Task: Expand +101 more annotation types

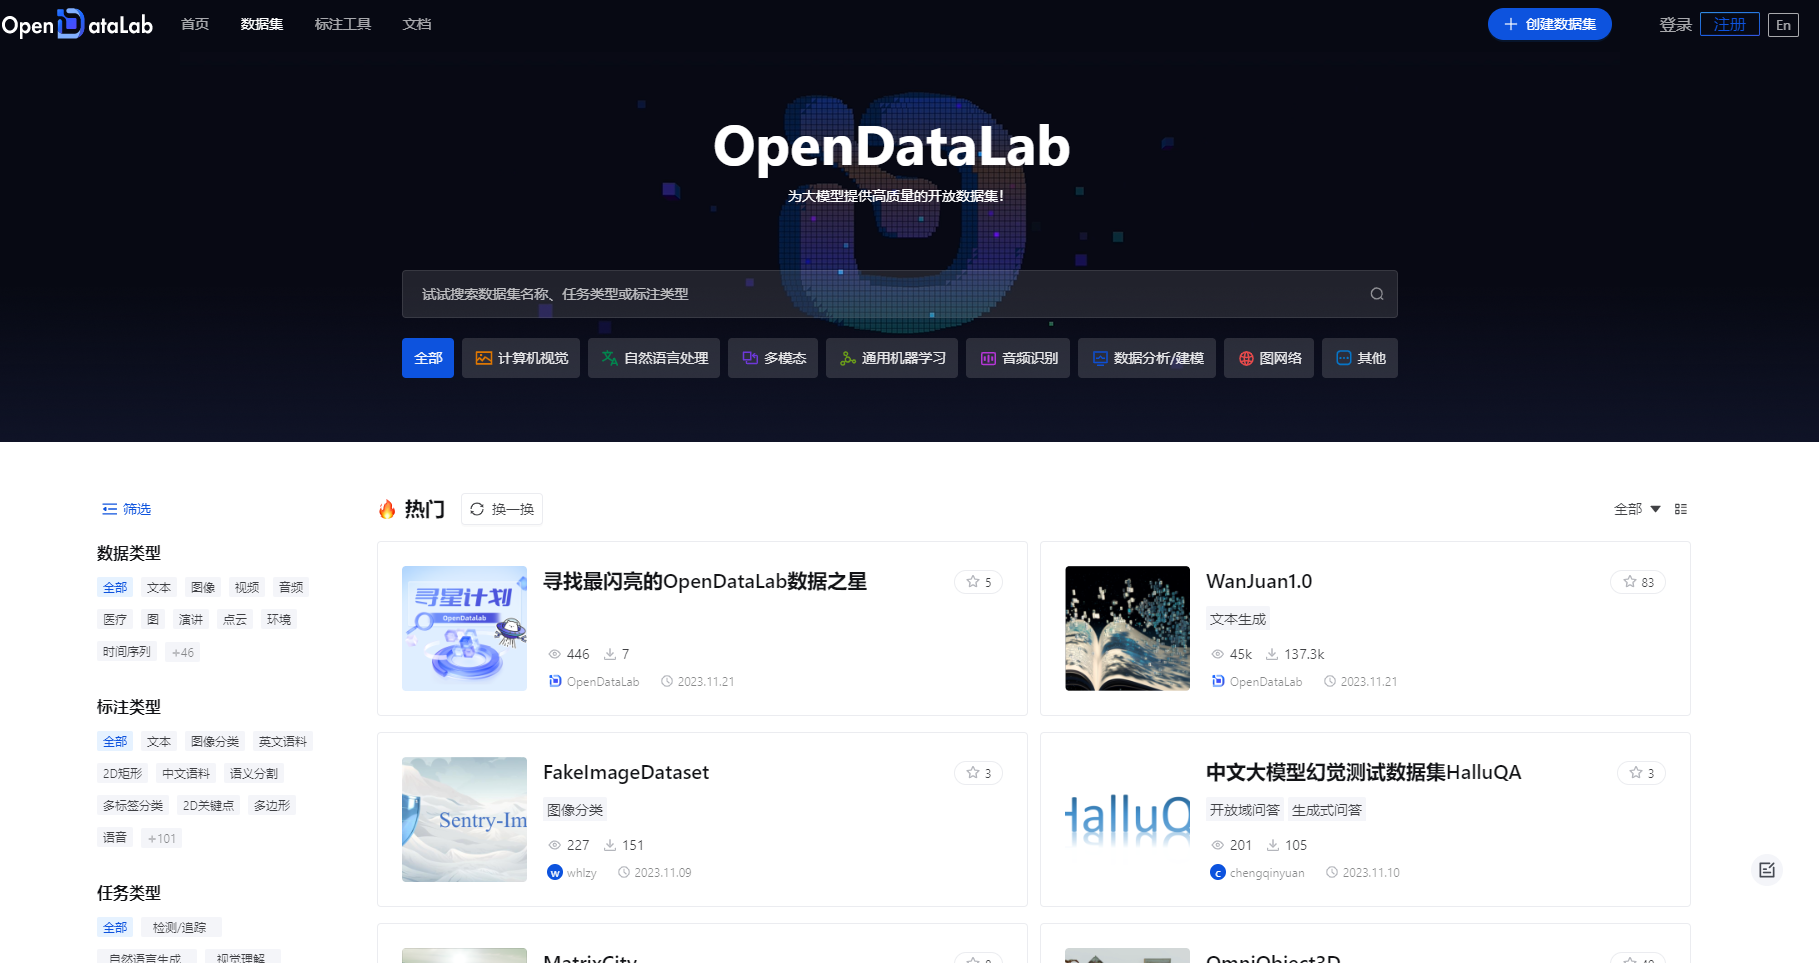Action: [x=161, y=838]
